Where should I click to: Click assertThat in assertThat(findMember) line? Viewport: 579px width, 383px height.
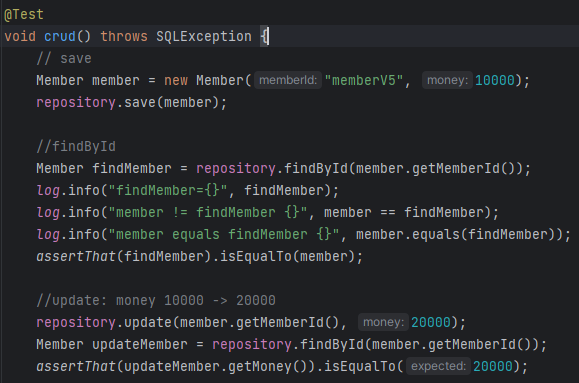pyautogui.click(x=76, y=256)
